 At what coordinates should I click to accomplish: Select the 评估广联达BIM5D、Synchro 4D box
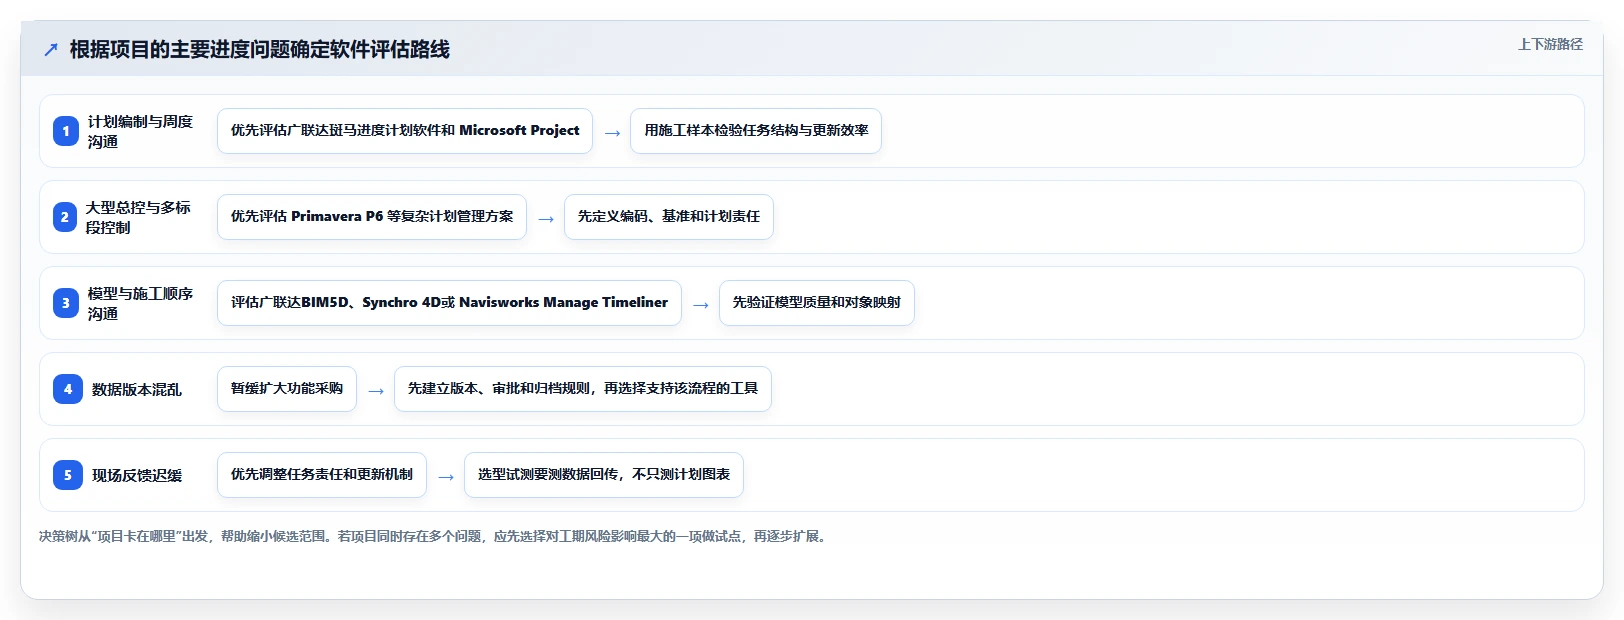[449, 303]
